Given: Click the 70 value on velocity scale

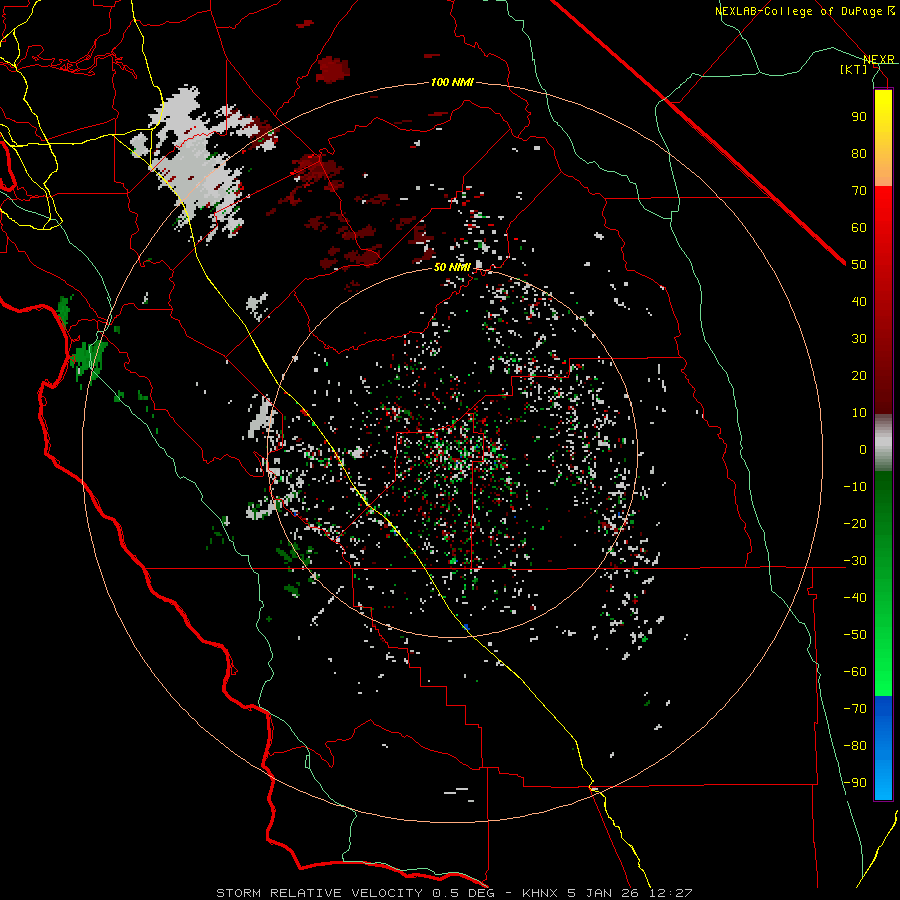Looking at the screenshot, I should (x=859, y=191).
